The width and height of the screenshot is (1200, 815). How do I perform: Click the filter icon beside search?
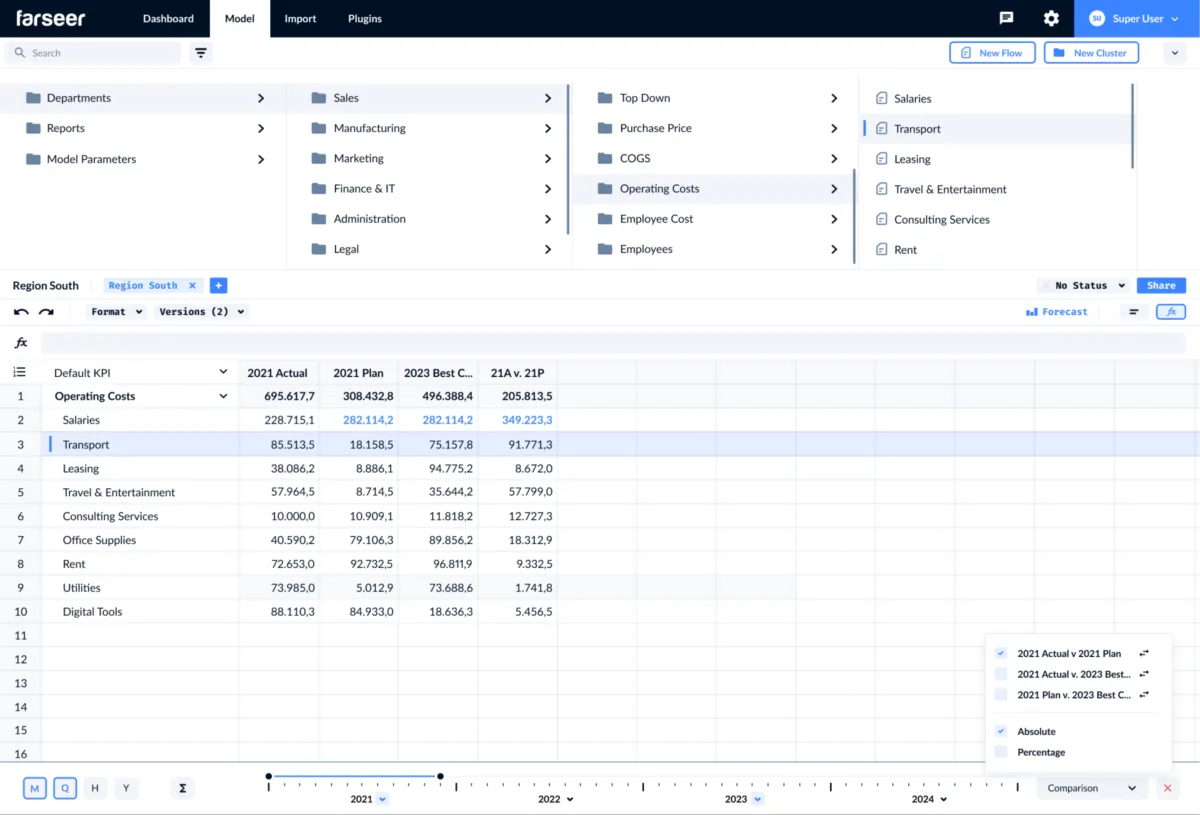[x=201, y=53]
